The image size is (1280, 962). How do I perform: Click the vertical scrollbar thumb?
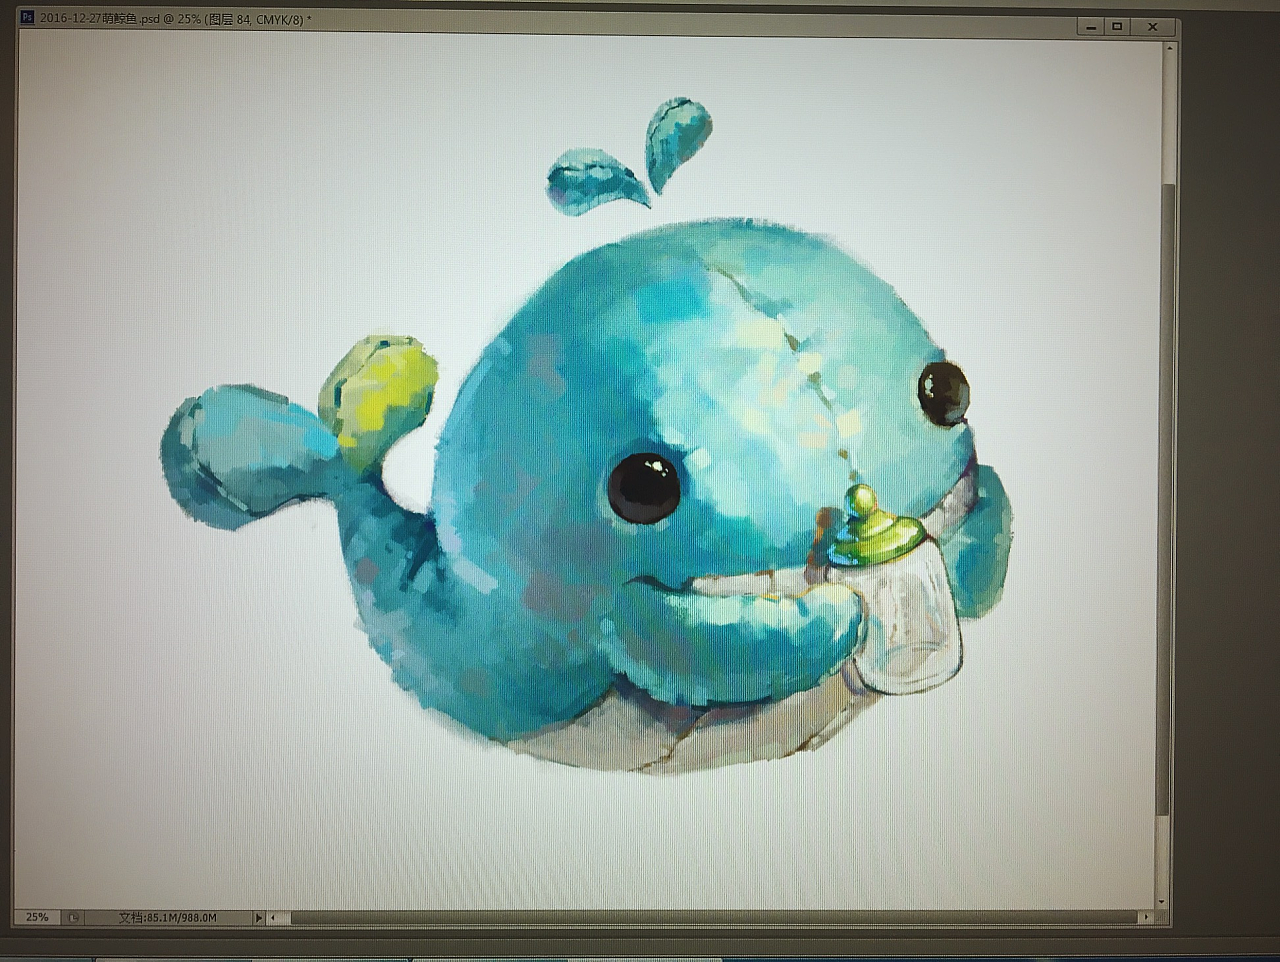[x=1163, y=500]
